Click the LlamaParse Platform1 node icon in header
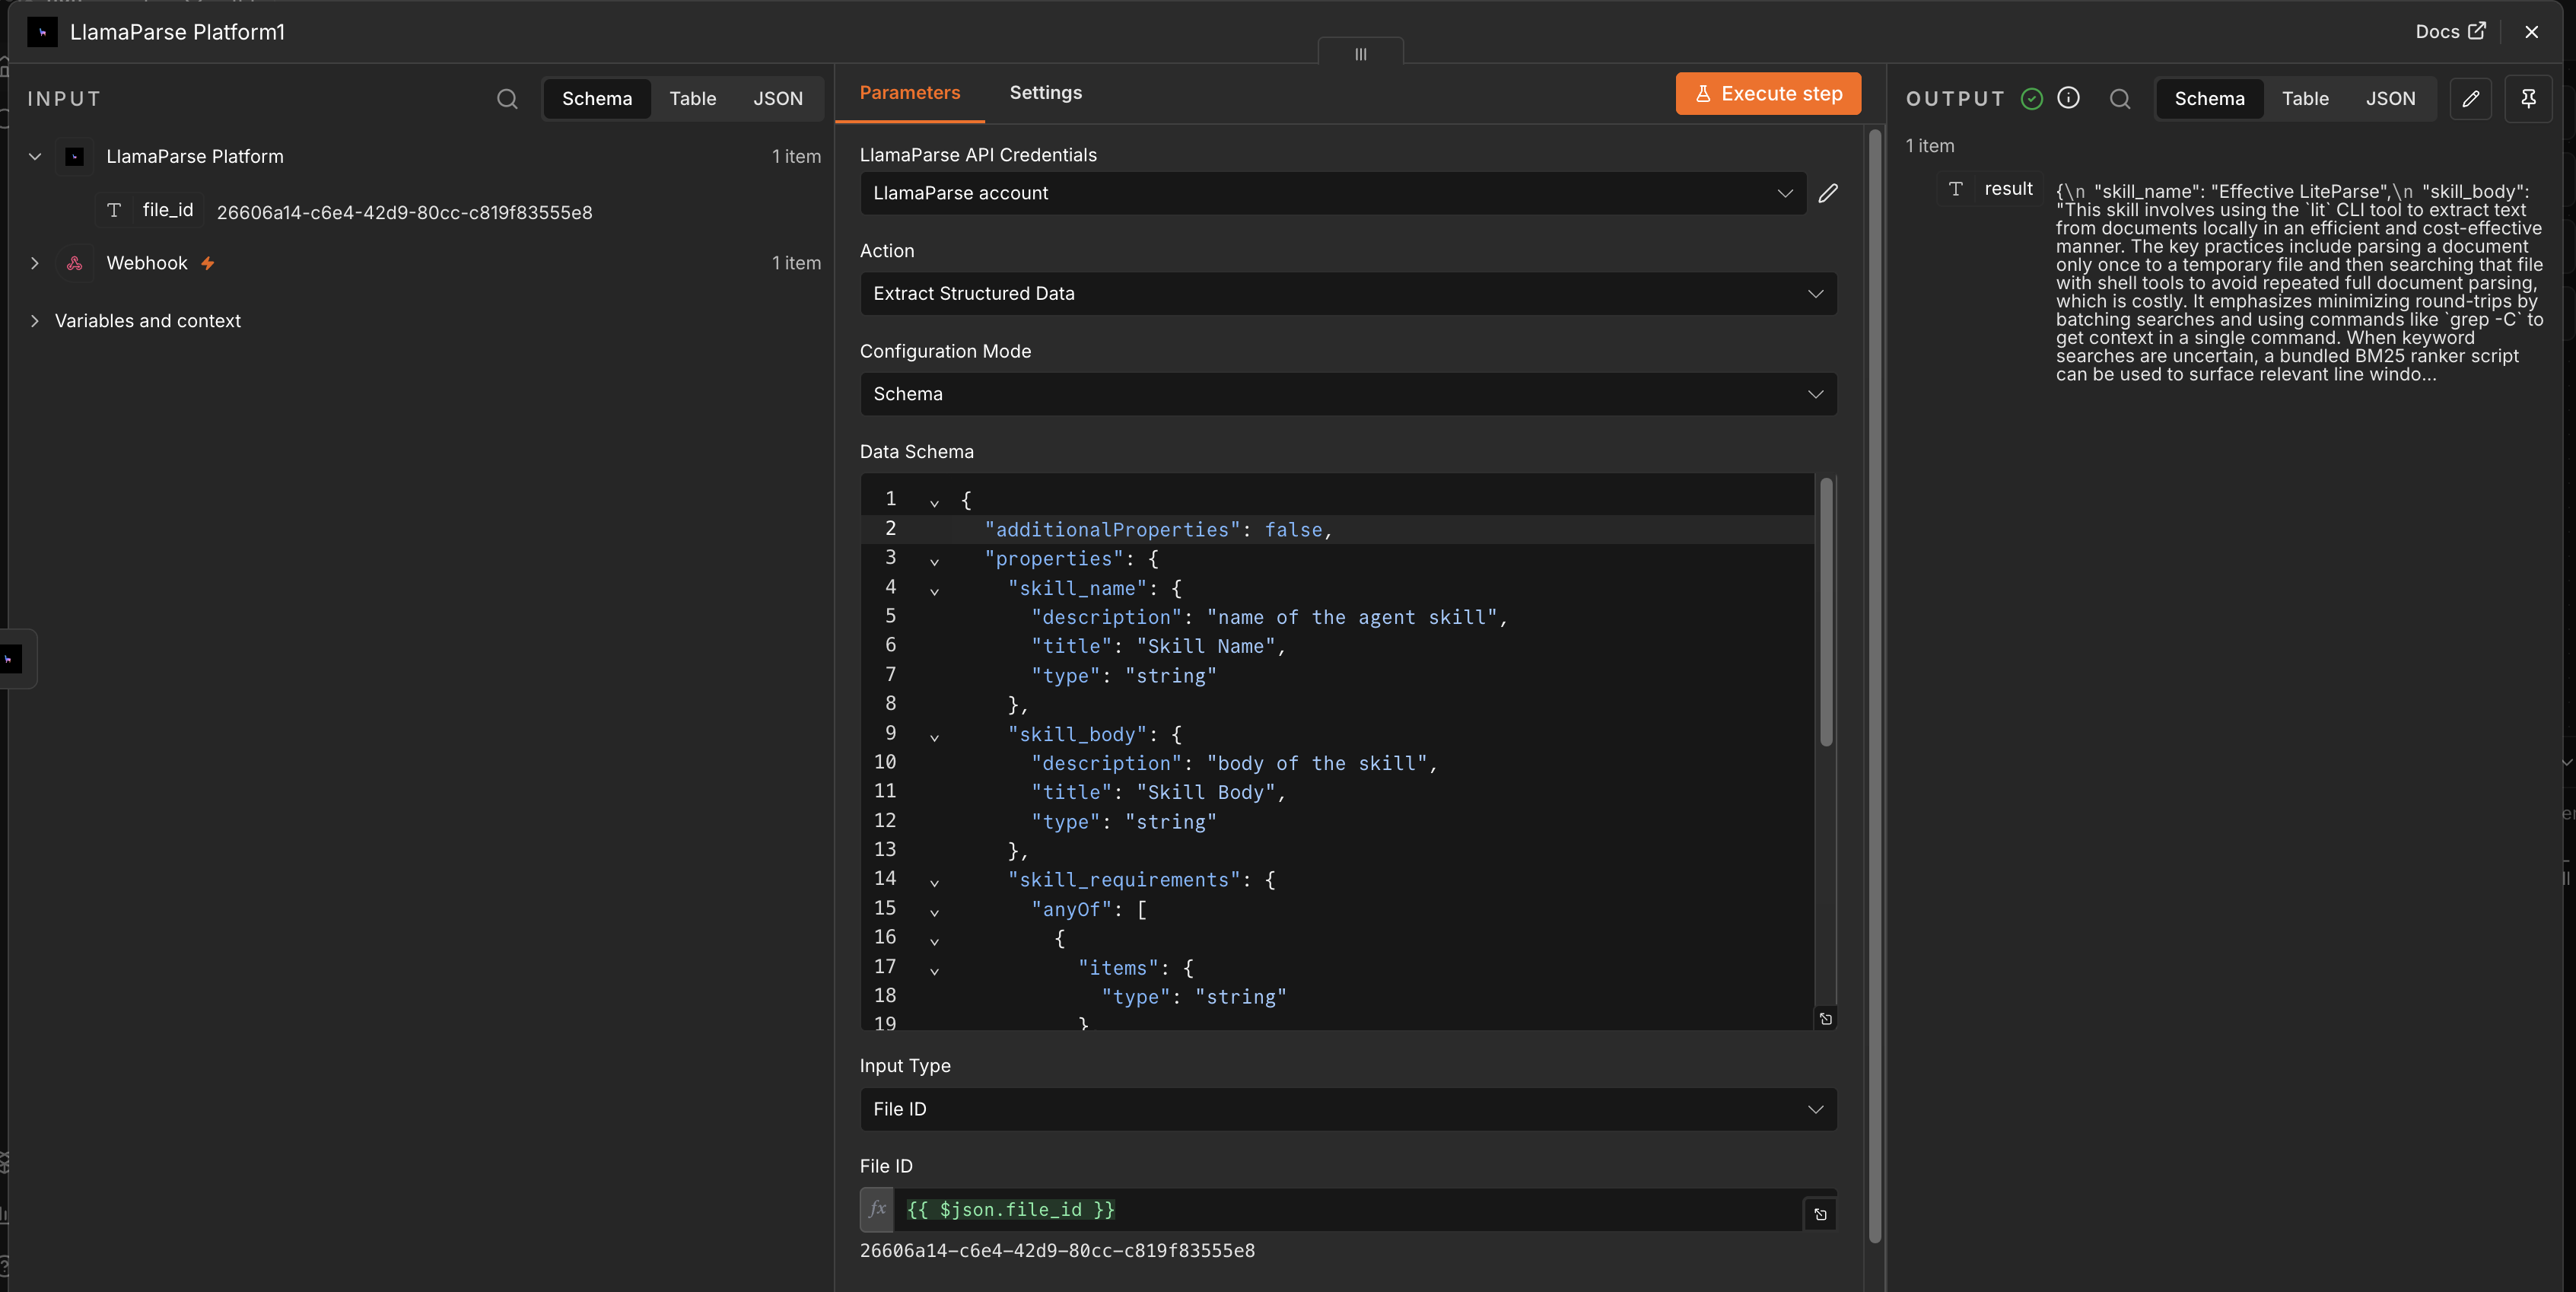2576x1292 pixels. click(x=42, y=32)
